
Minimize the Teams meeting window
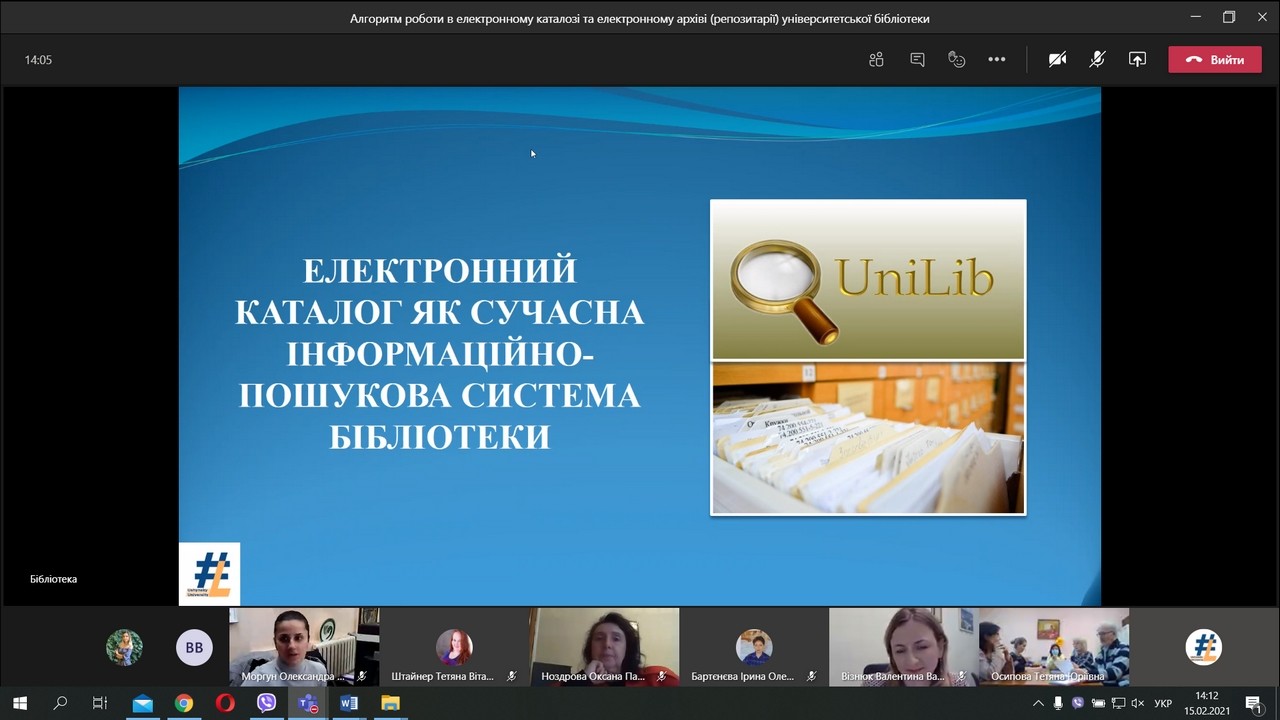point(1196,17)
